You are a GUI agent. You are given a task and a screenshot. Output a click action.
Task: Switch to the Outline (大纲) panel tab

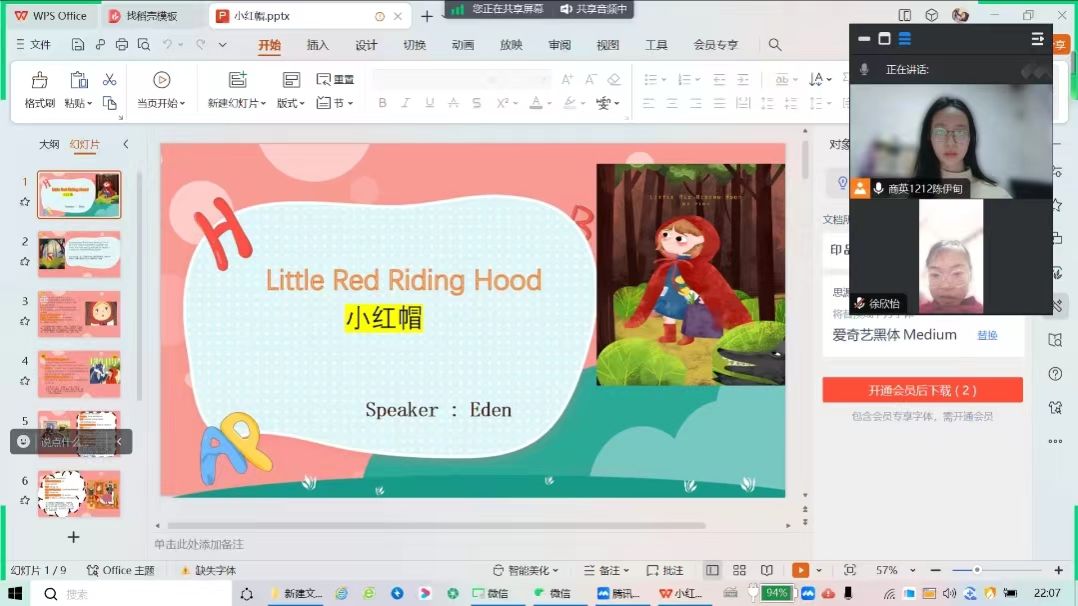pos(49,144)
